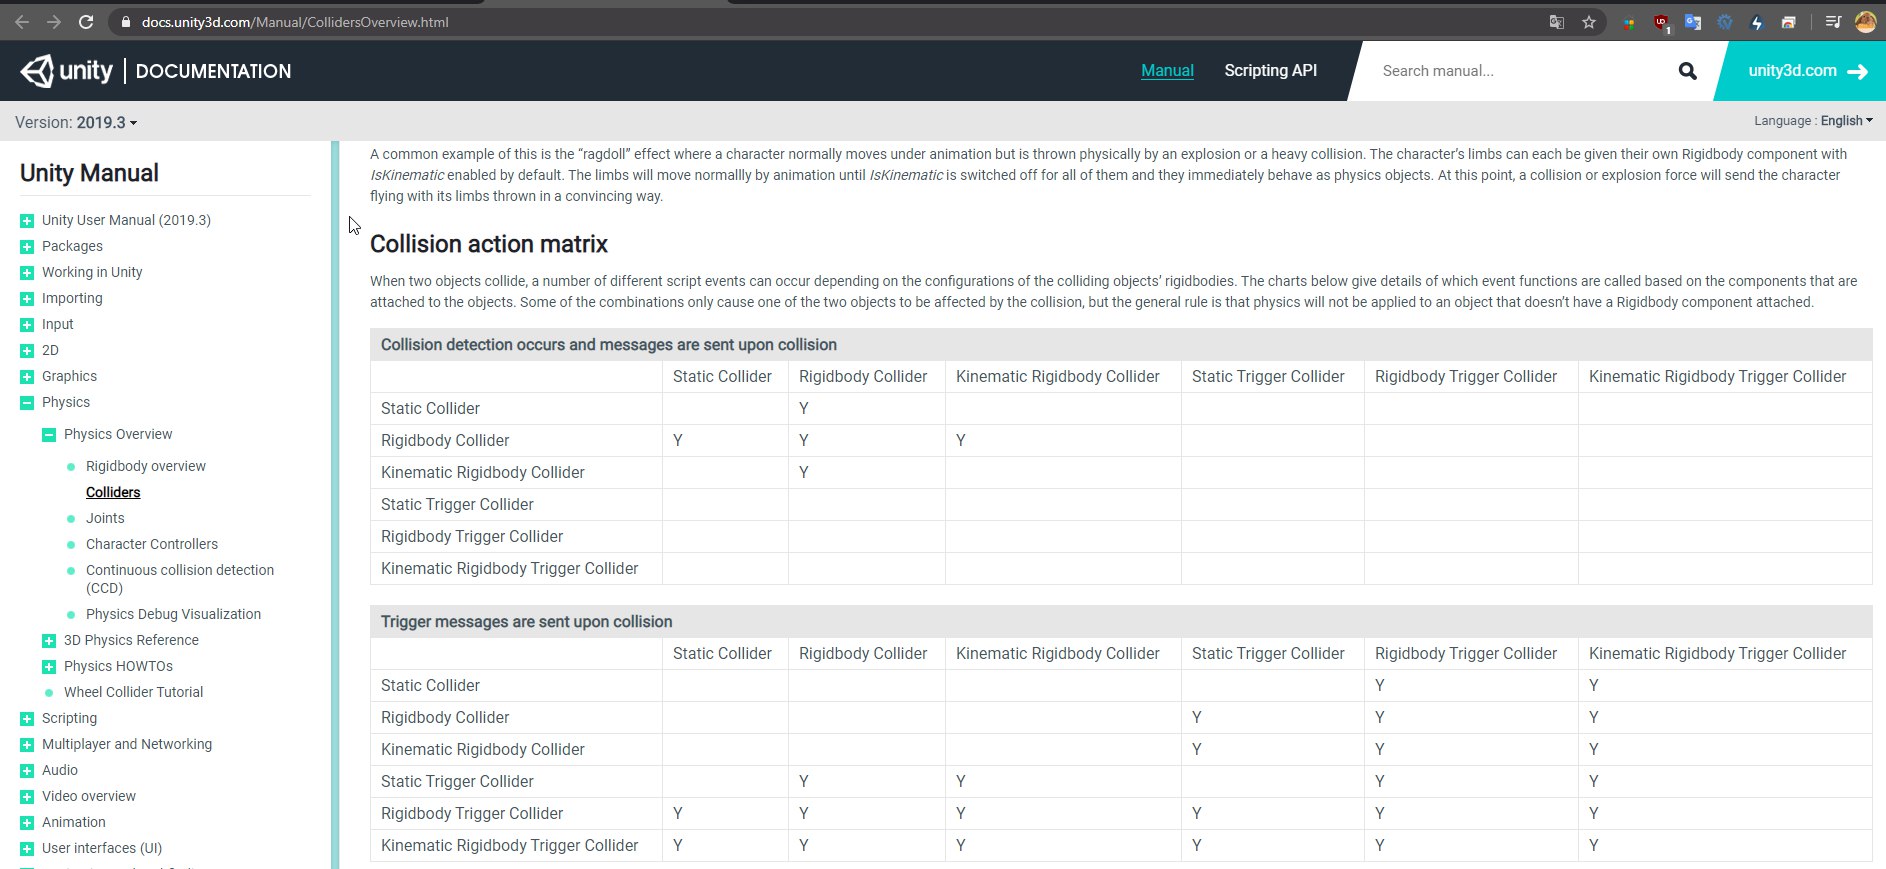1886x869 pixels.
Task: Click the blue gear extension icon
Action: pos(1725,22)
